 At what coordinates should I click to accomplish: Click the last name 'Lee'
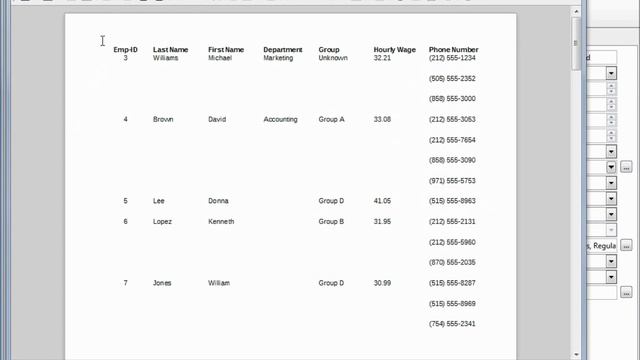pos(158,201)
